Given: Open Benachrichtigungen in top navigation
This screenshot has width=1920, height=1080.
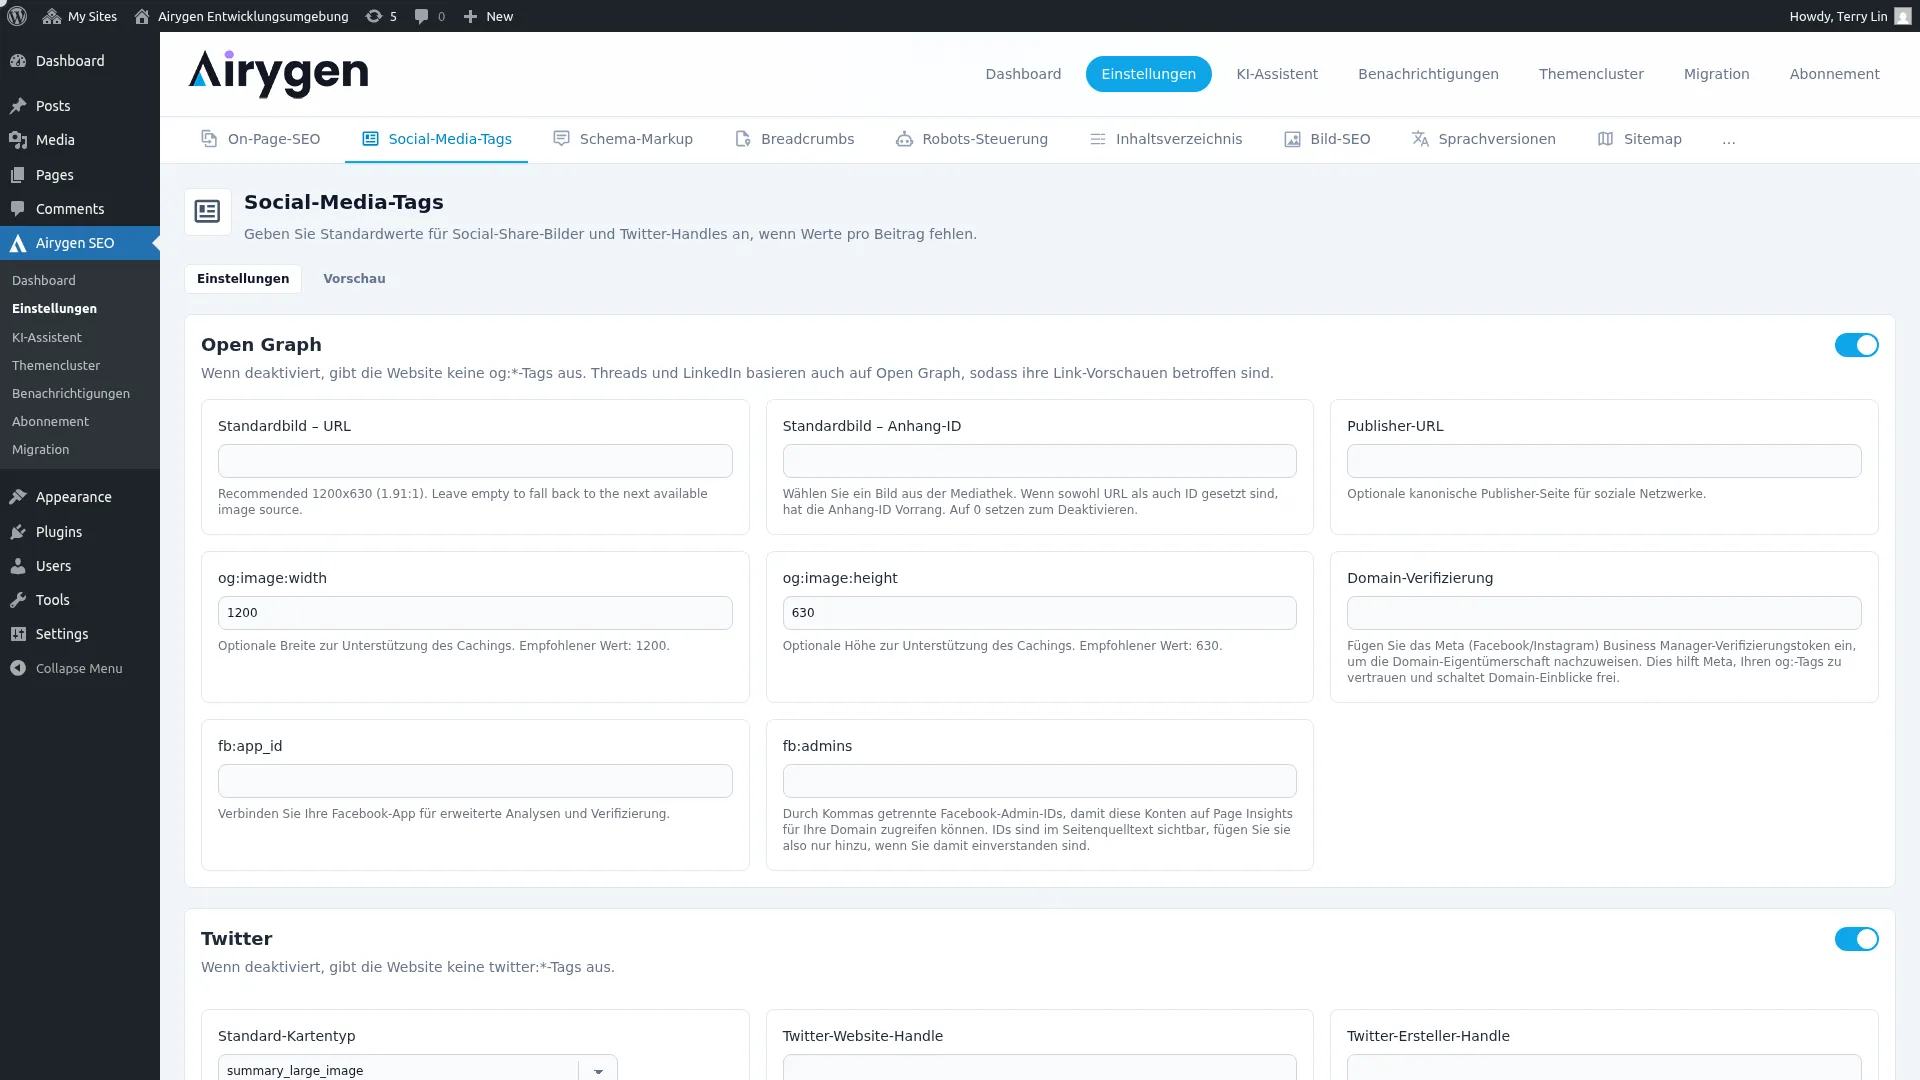Looking at the screenshot, I should coord(1428,74).
